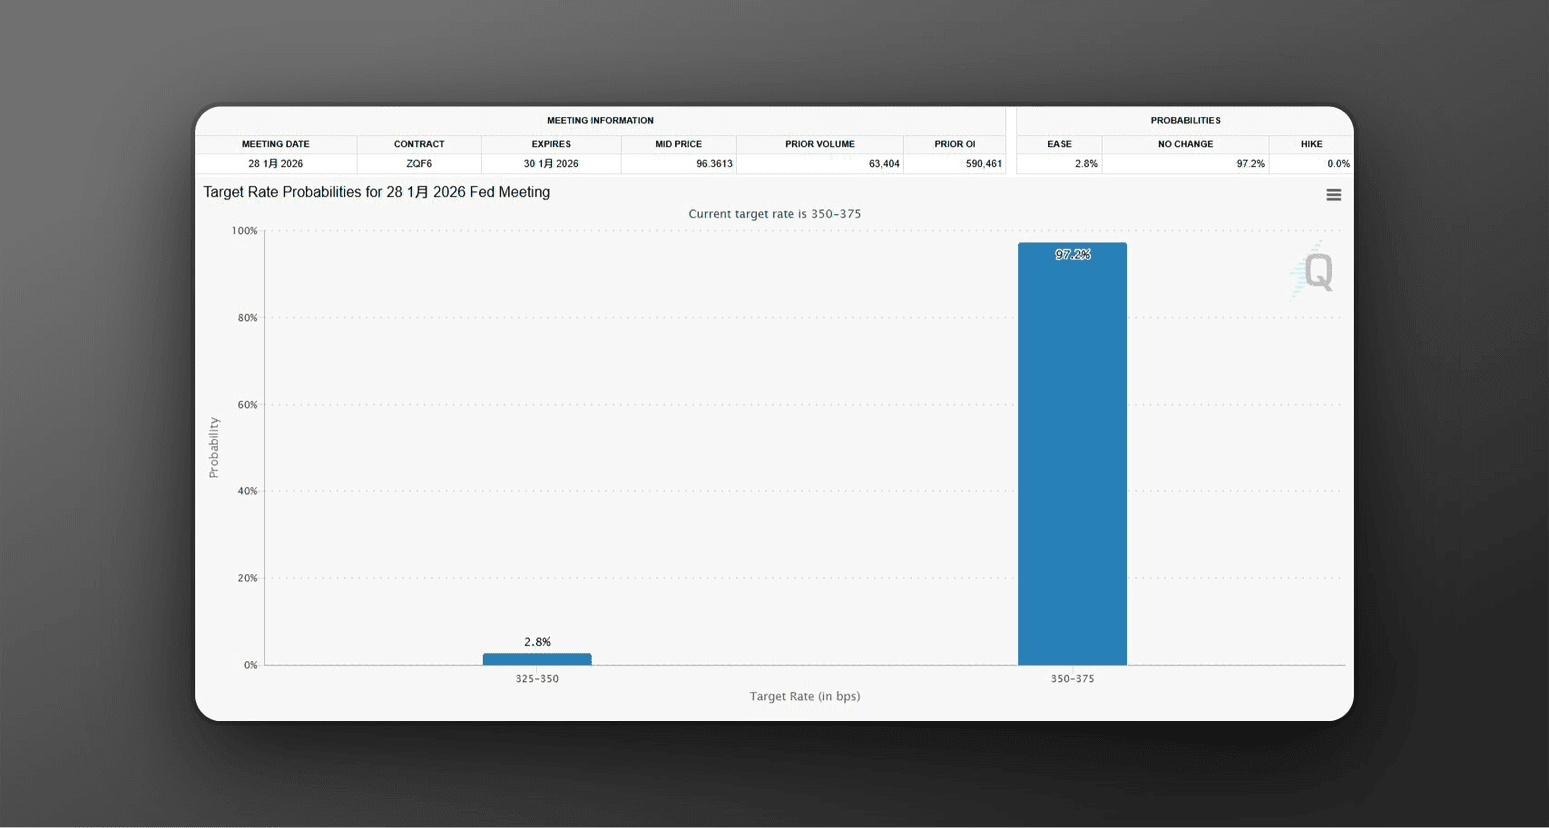Click the 325-350 x-axis label
Image resolution: width=1549 pixels, height=828 pixels.
point(537,679)
